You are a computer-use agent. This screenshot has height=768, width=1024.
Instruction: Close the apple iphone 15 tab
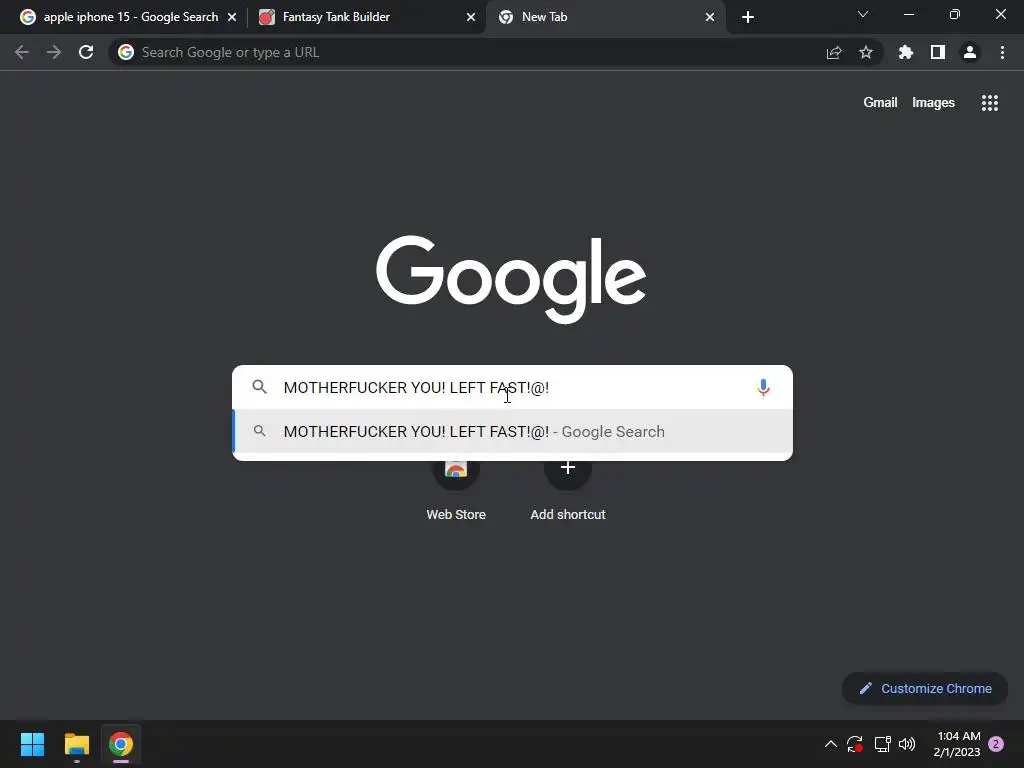[232, 17]
